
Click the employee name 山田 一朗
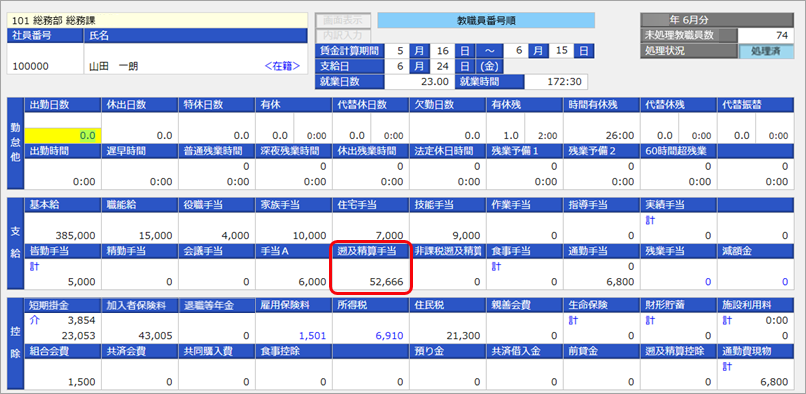point(113,67)
